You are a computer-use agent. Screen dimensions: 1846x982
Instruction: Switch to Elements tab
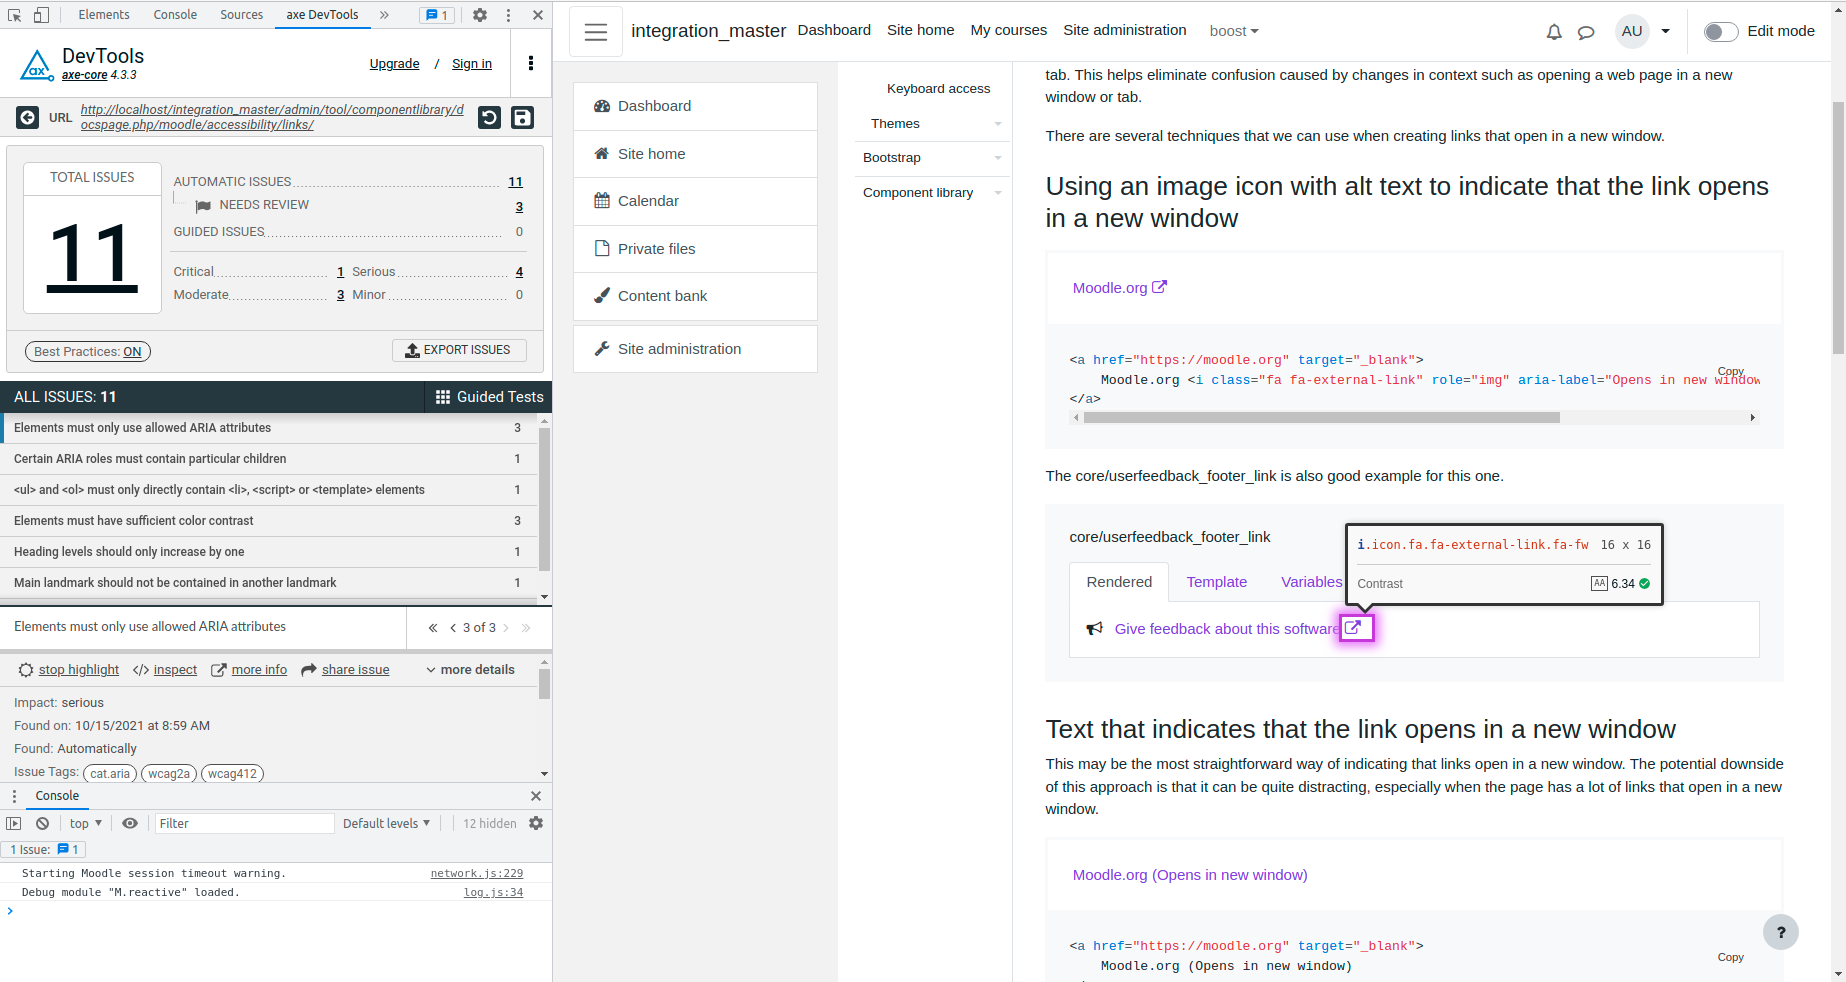click(x=104, y=15)
